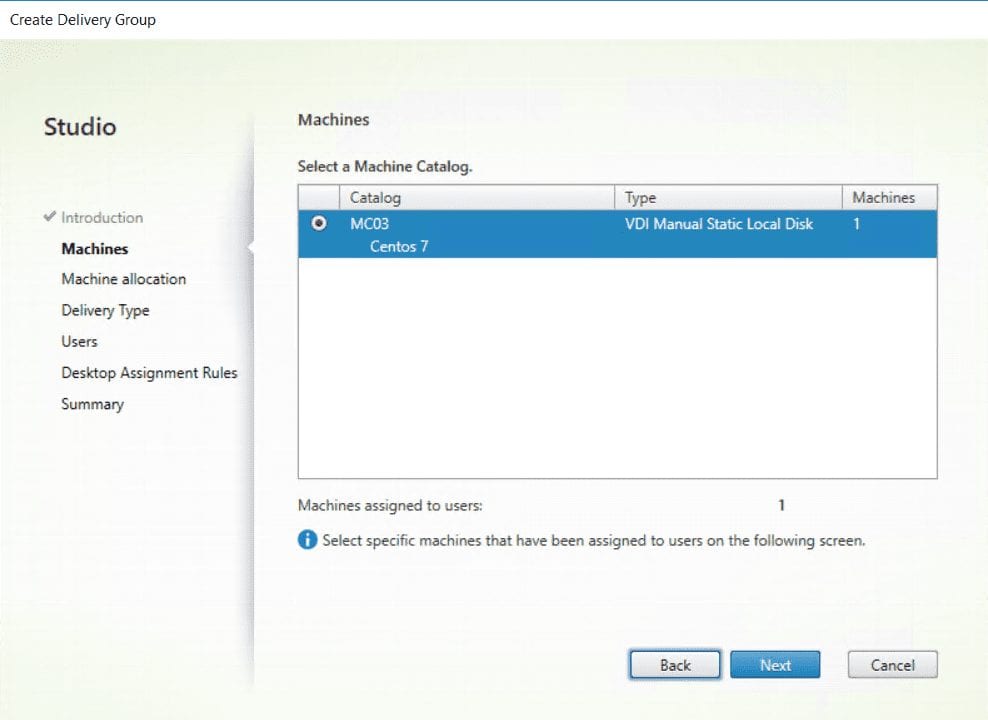
Task: Click the Machines column header
Action: 886,197
